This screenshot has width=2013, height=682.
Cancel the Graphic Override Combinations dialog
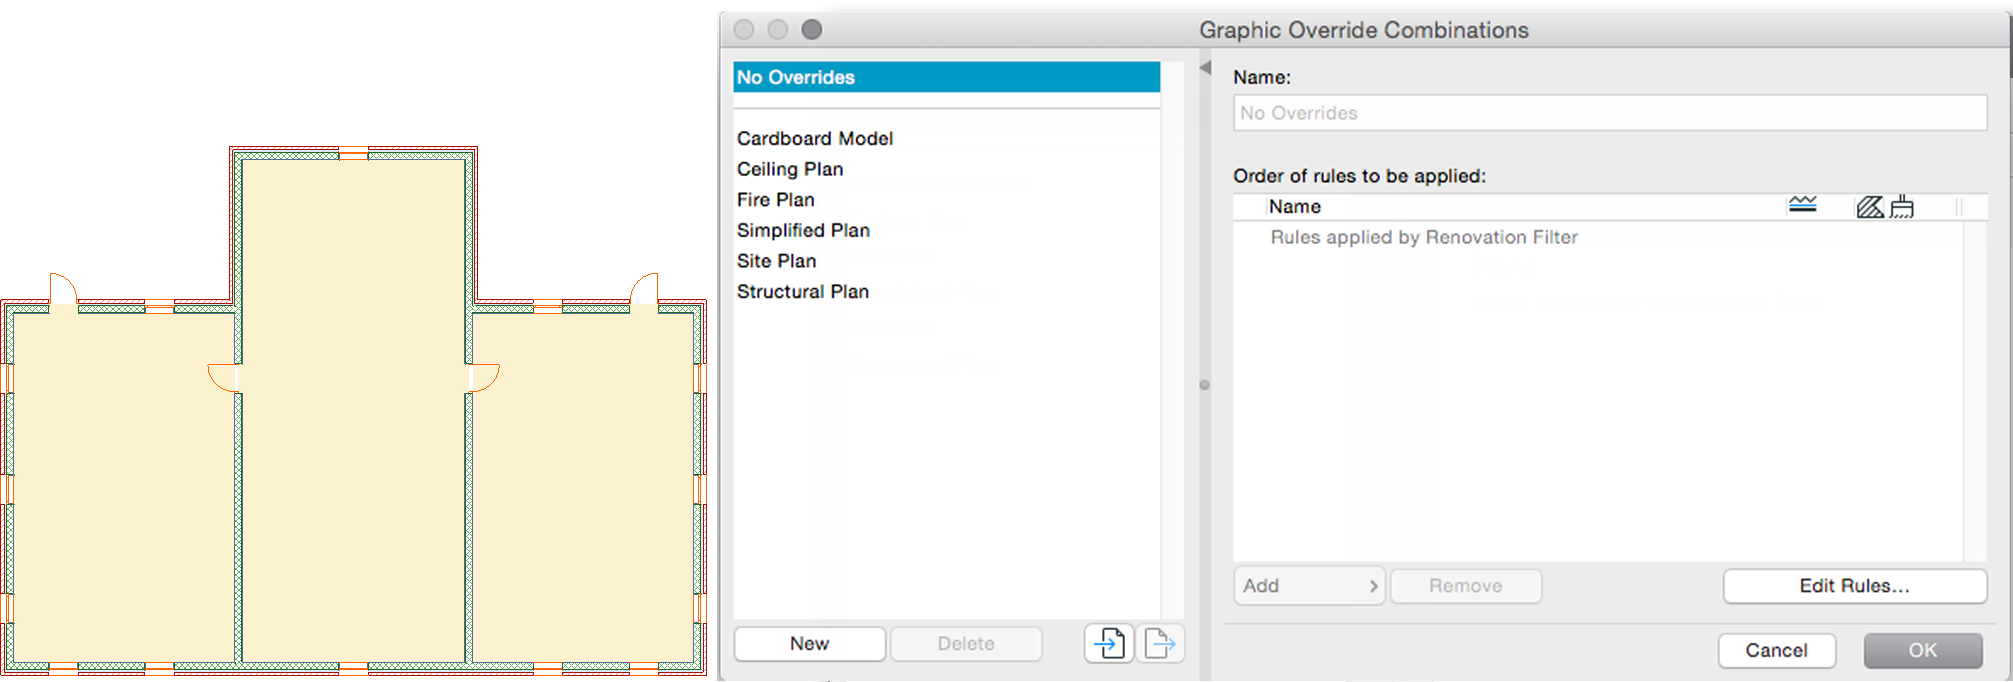pos(1776,650)
